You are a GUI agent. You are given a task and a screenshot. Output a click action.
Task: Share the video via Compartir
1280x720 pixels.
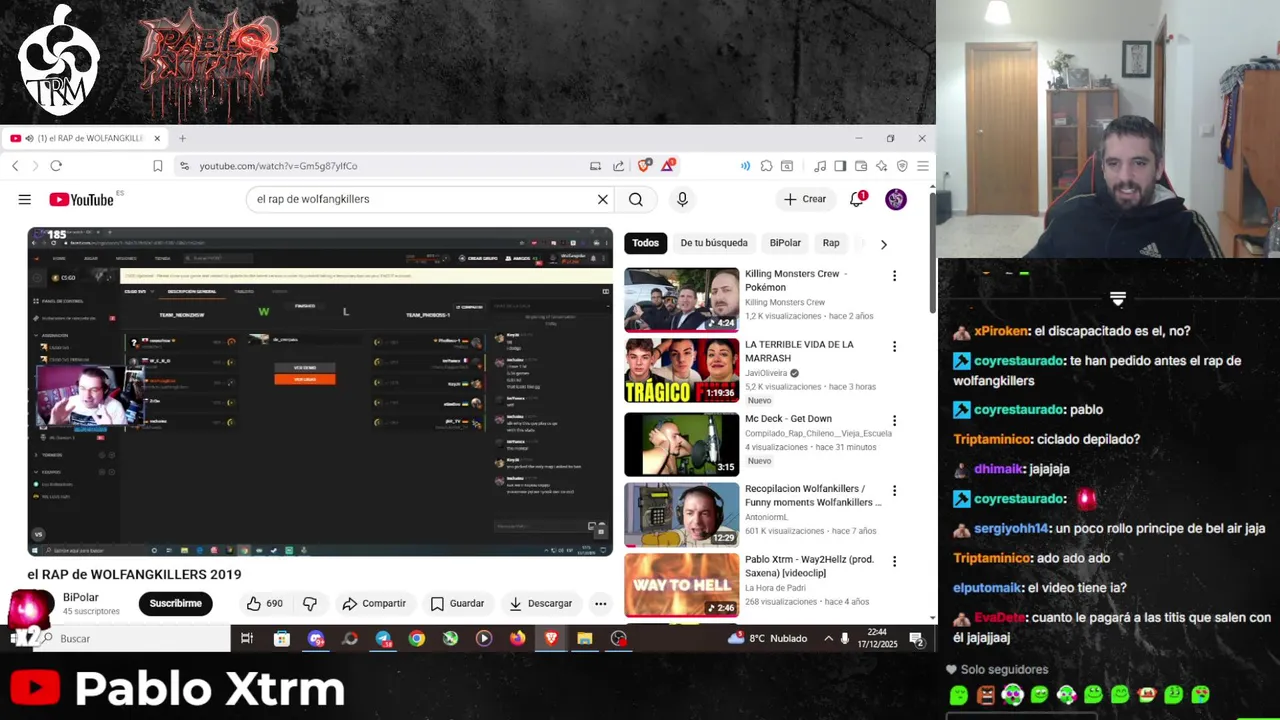point(374,603)
